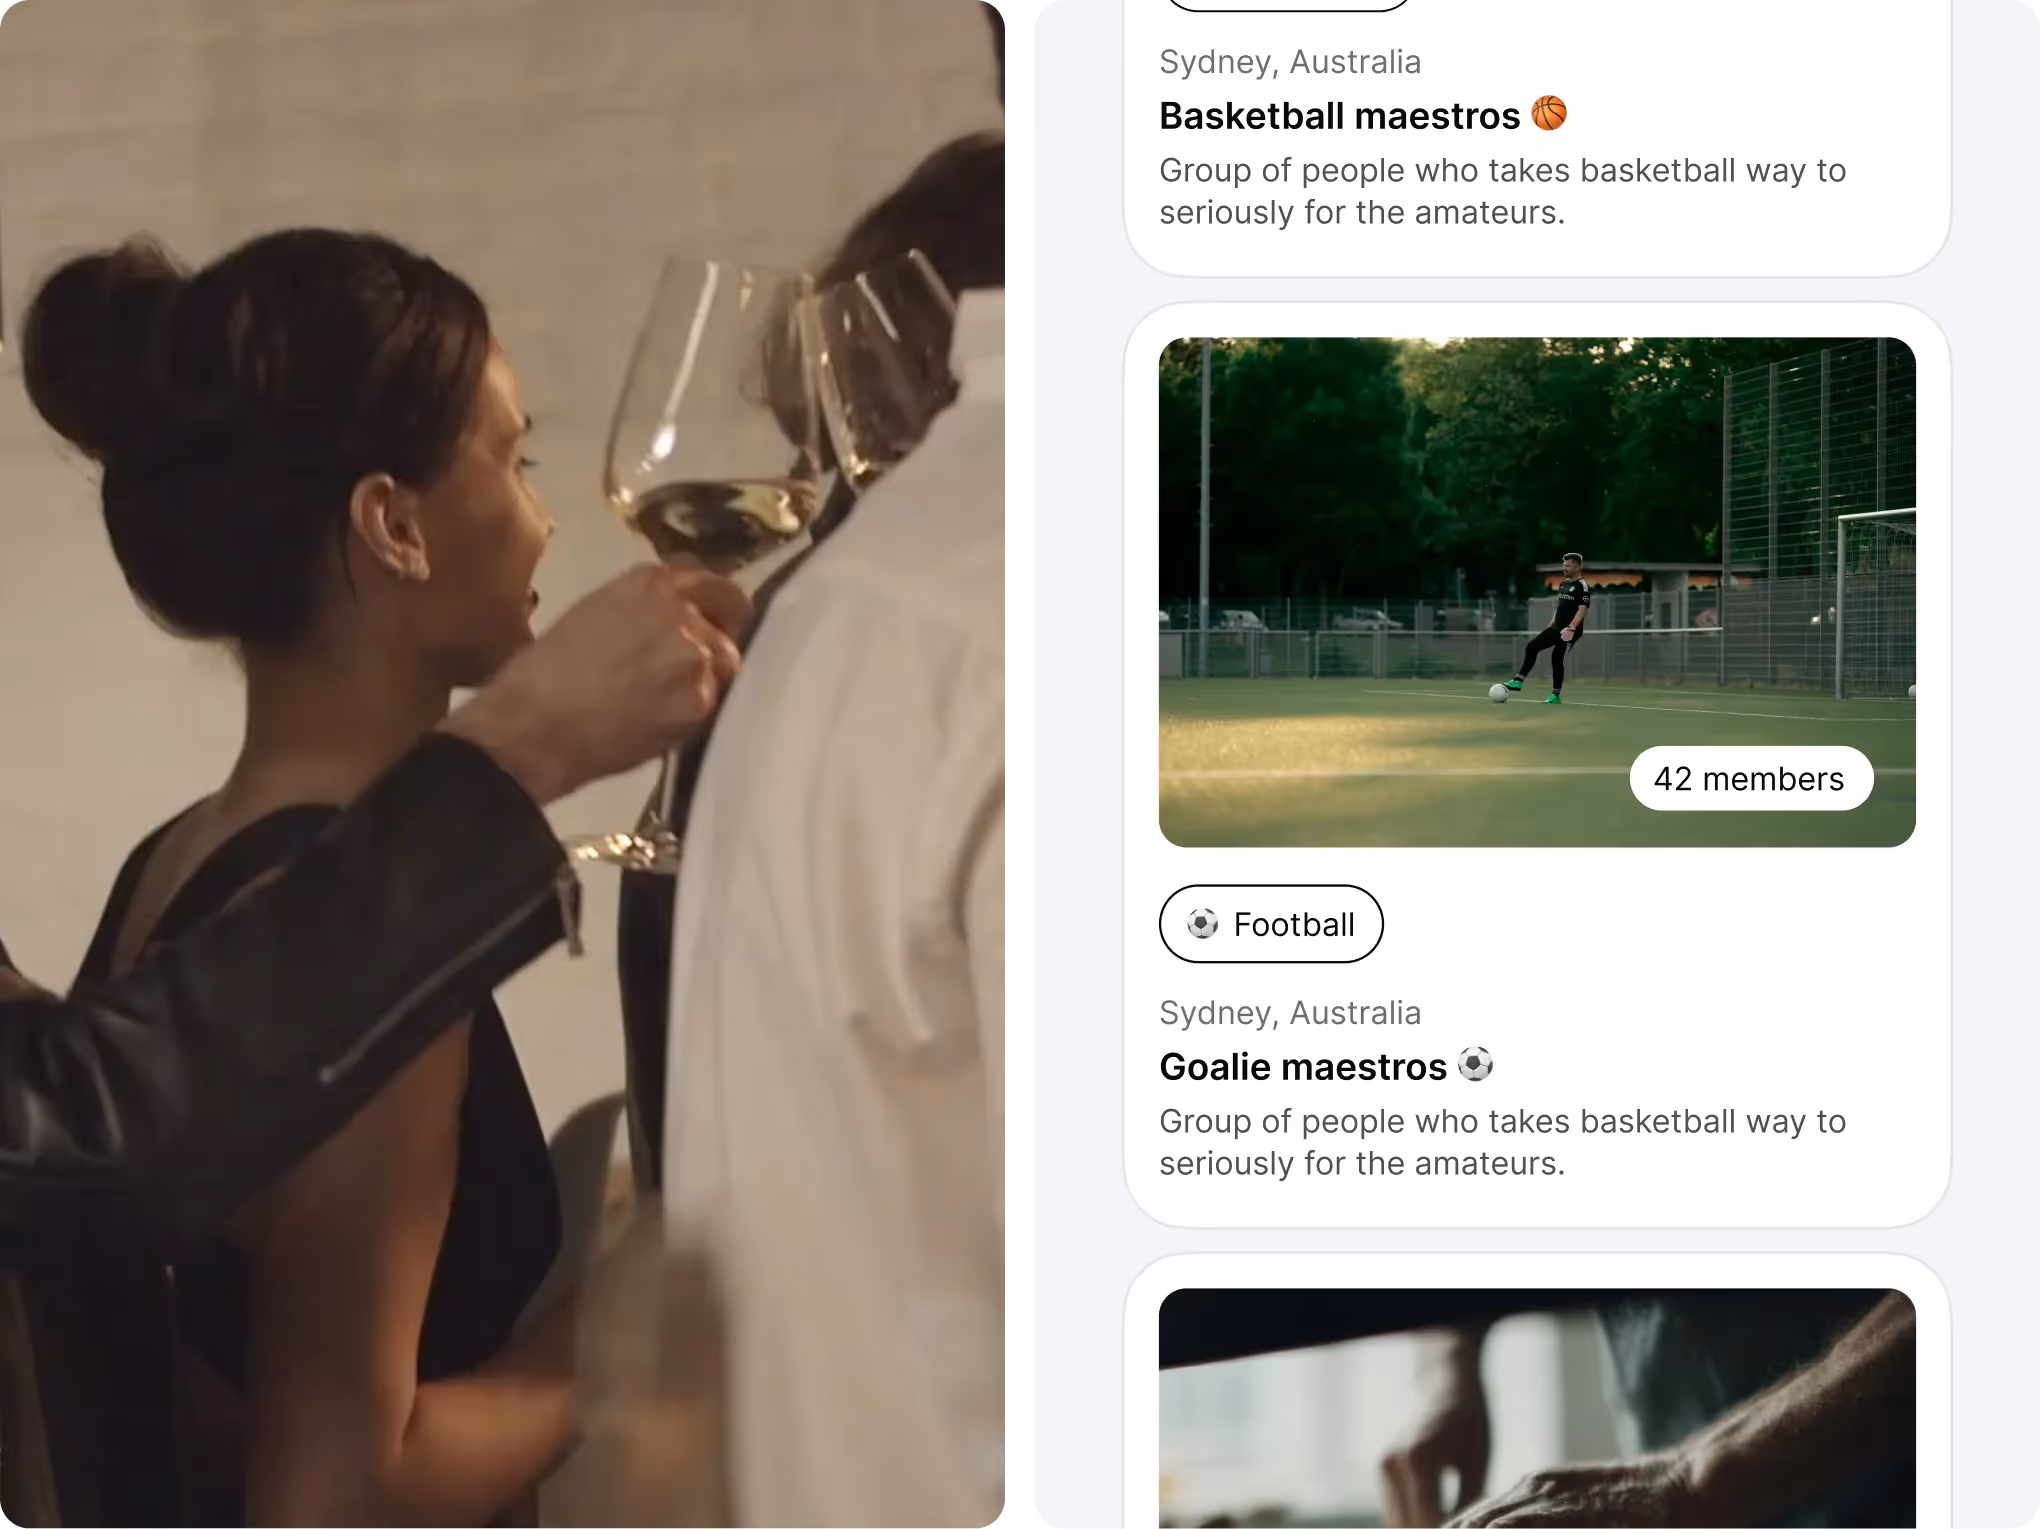Click the soccer ball icon in Football tag
The image size is (2040, 1529).
1203,923
